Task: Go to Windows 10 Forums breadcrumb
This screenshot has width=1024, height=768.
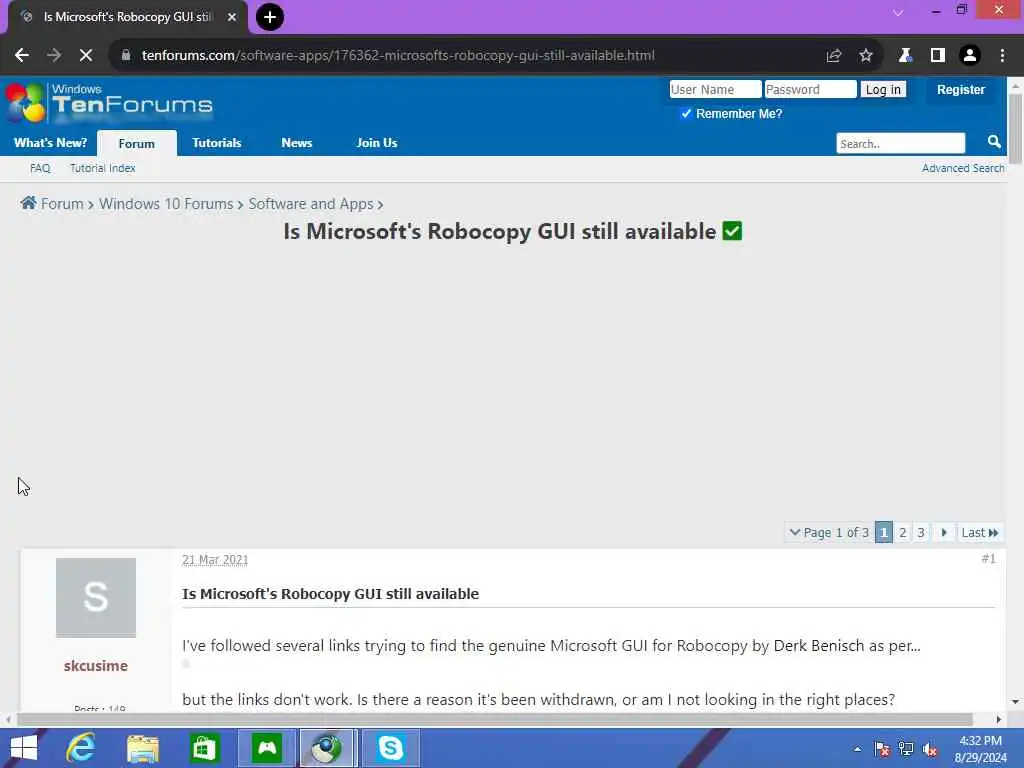Action: pos(166,204)
